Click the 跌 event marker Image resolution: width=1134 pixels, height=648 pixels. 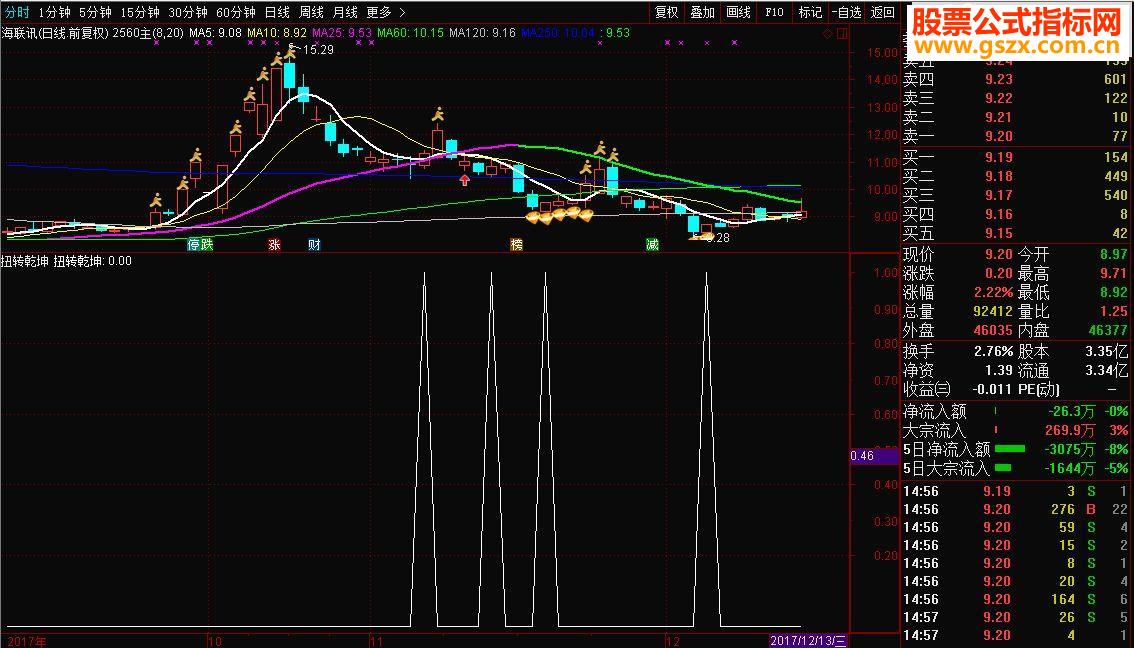tap(207, 244)
